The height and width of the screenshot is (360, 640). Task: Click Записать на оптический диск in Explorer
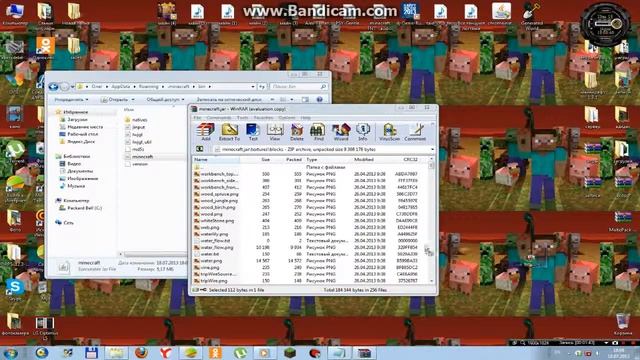click(229, 100)
